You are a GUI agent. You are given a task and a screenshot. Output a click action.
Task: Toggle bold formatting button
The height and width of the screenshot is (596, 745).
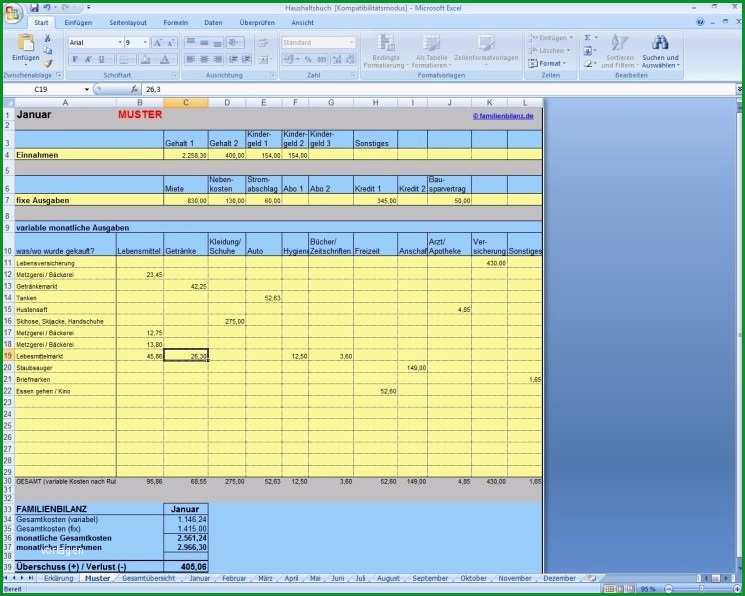coord(75,59)
